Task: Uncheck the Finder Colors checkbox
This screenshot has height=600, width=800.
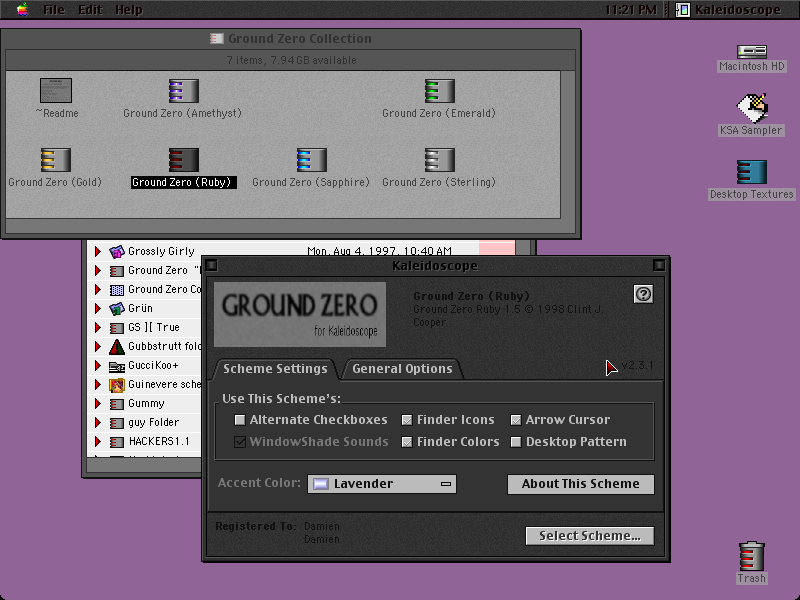Action: click(407, 442)
